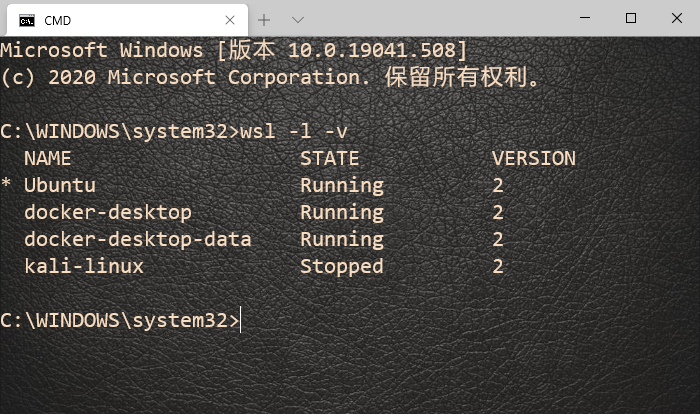
Task: Click the Ubuntu distribution name
Action: (60, 185)
